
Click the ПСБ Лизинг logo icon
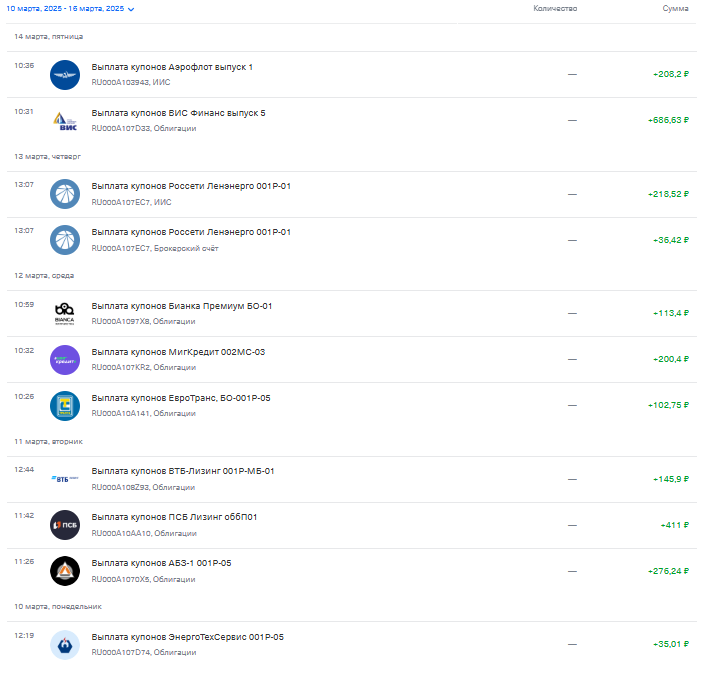tap(65, 525)
